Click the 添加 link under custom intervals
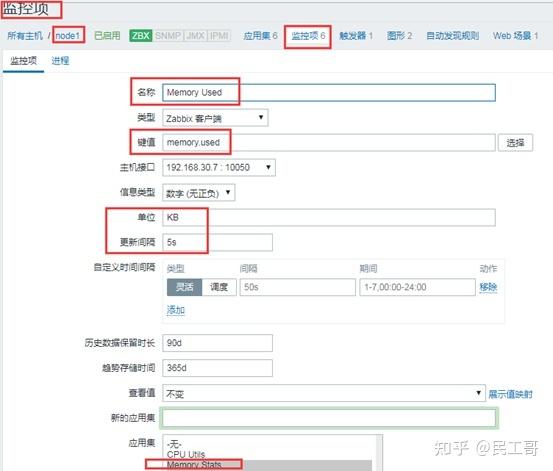Image resolution: width=553 pixels, height=471 pixels. (176, 310)
